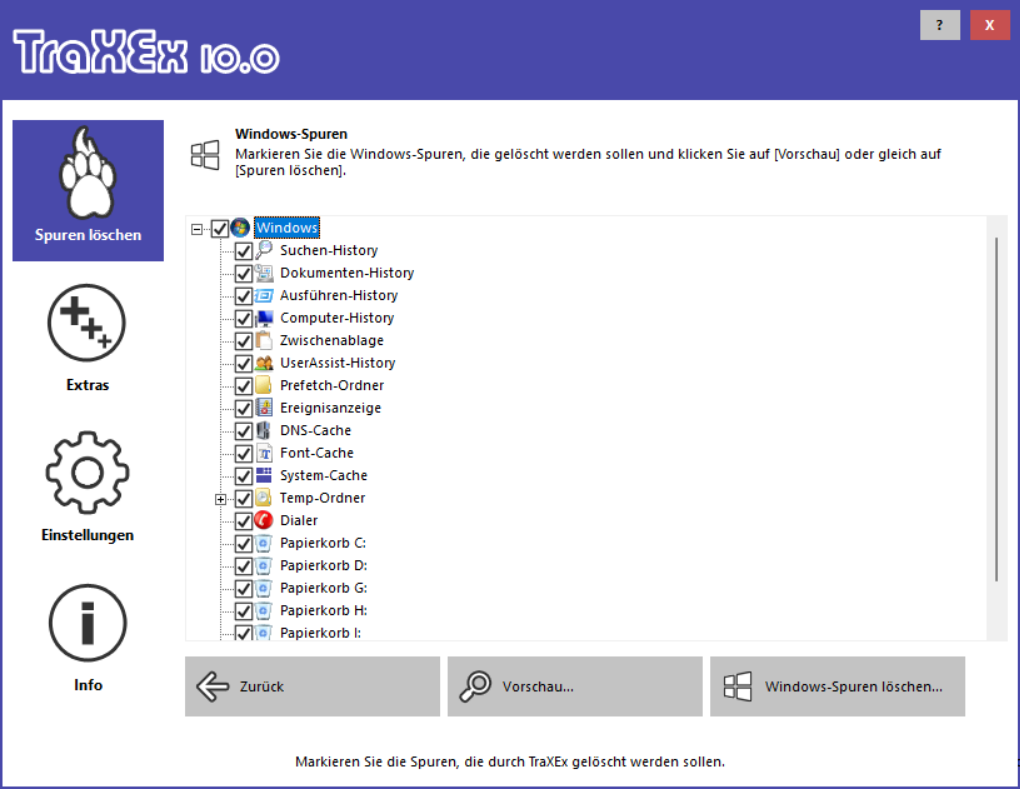Click the tree list vertical scrollbar
This screenshot has width=1020, height=789.
click(x=996, y=410)
